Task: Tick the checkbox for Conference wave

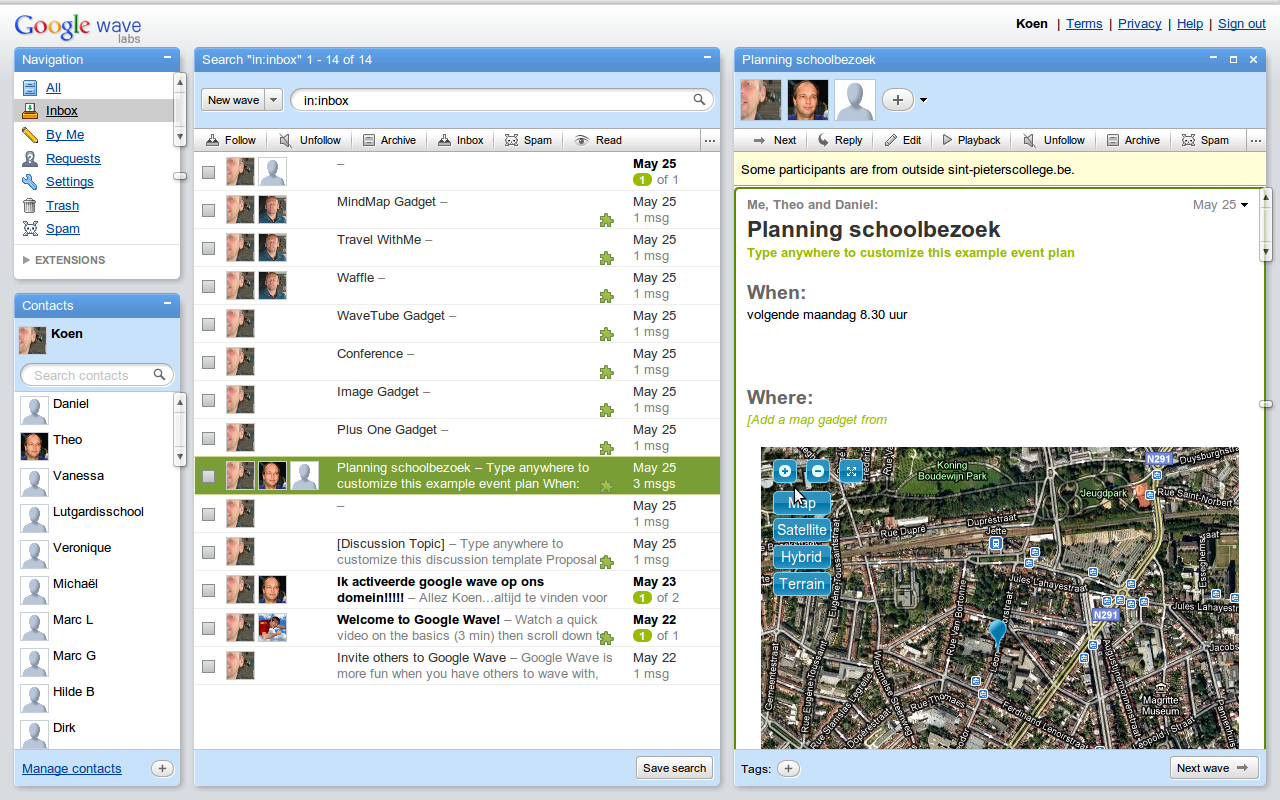Action: [x=208, y=362]
